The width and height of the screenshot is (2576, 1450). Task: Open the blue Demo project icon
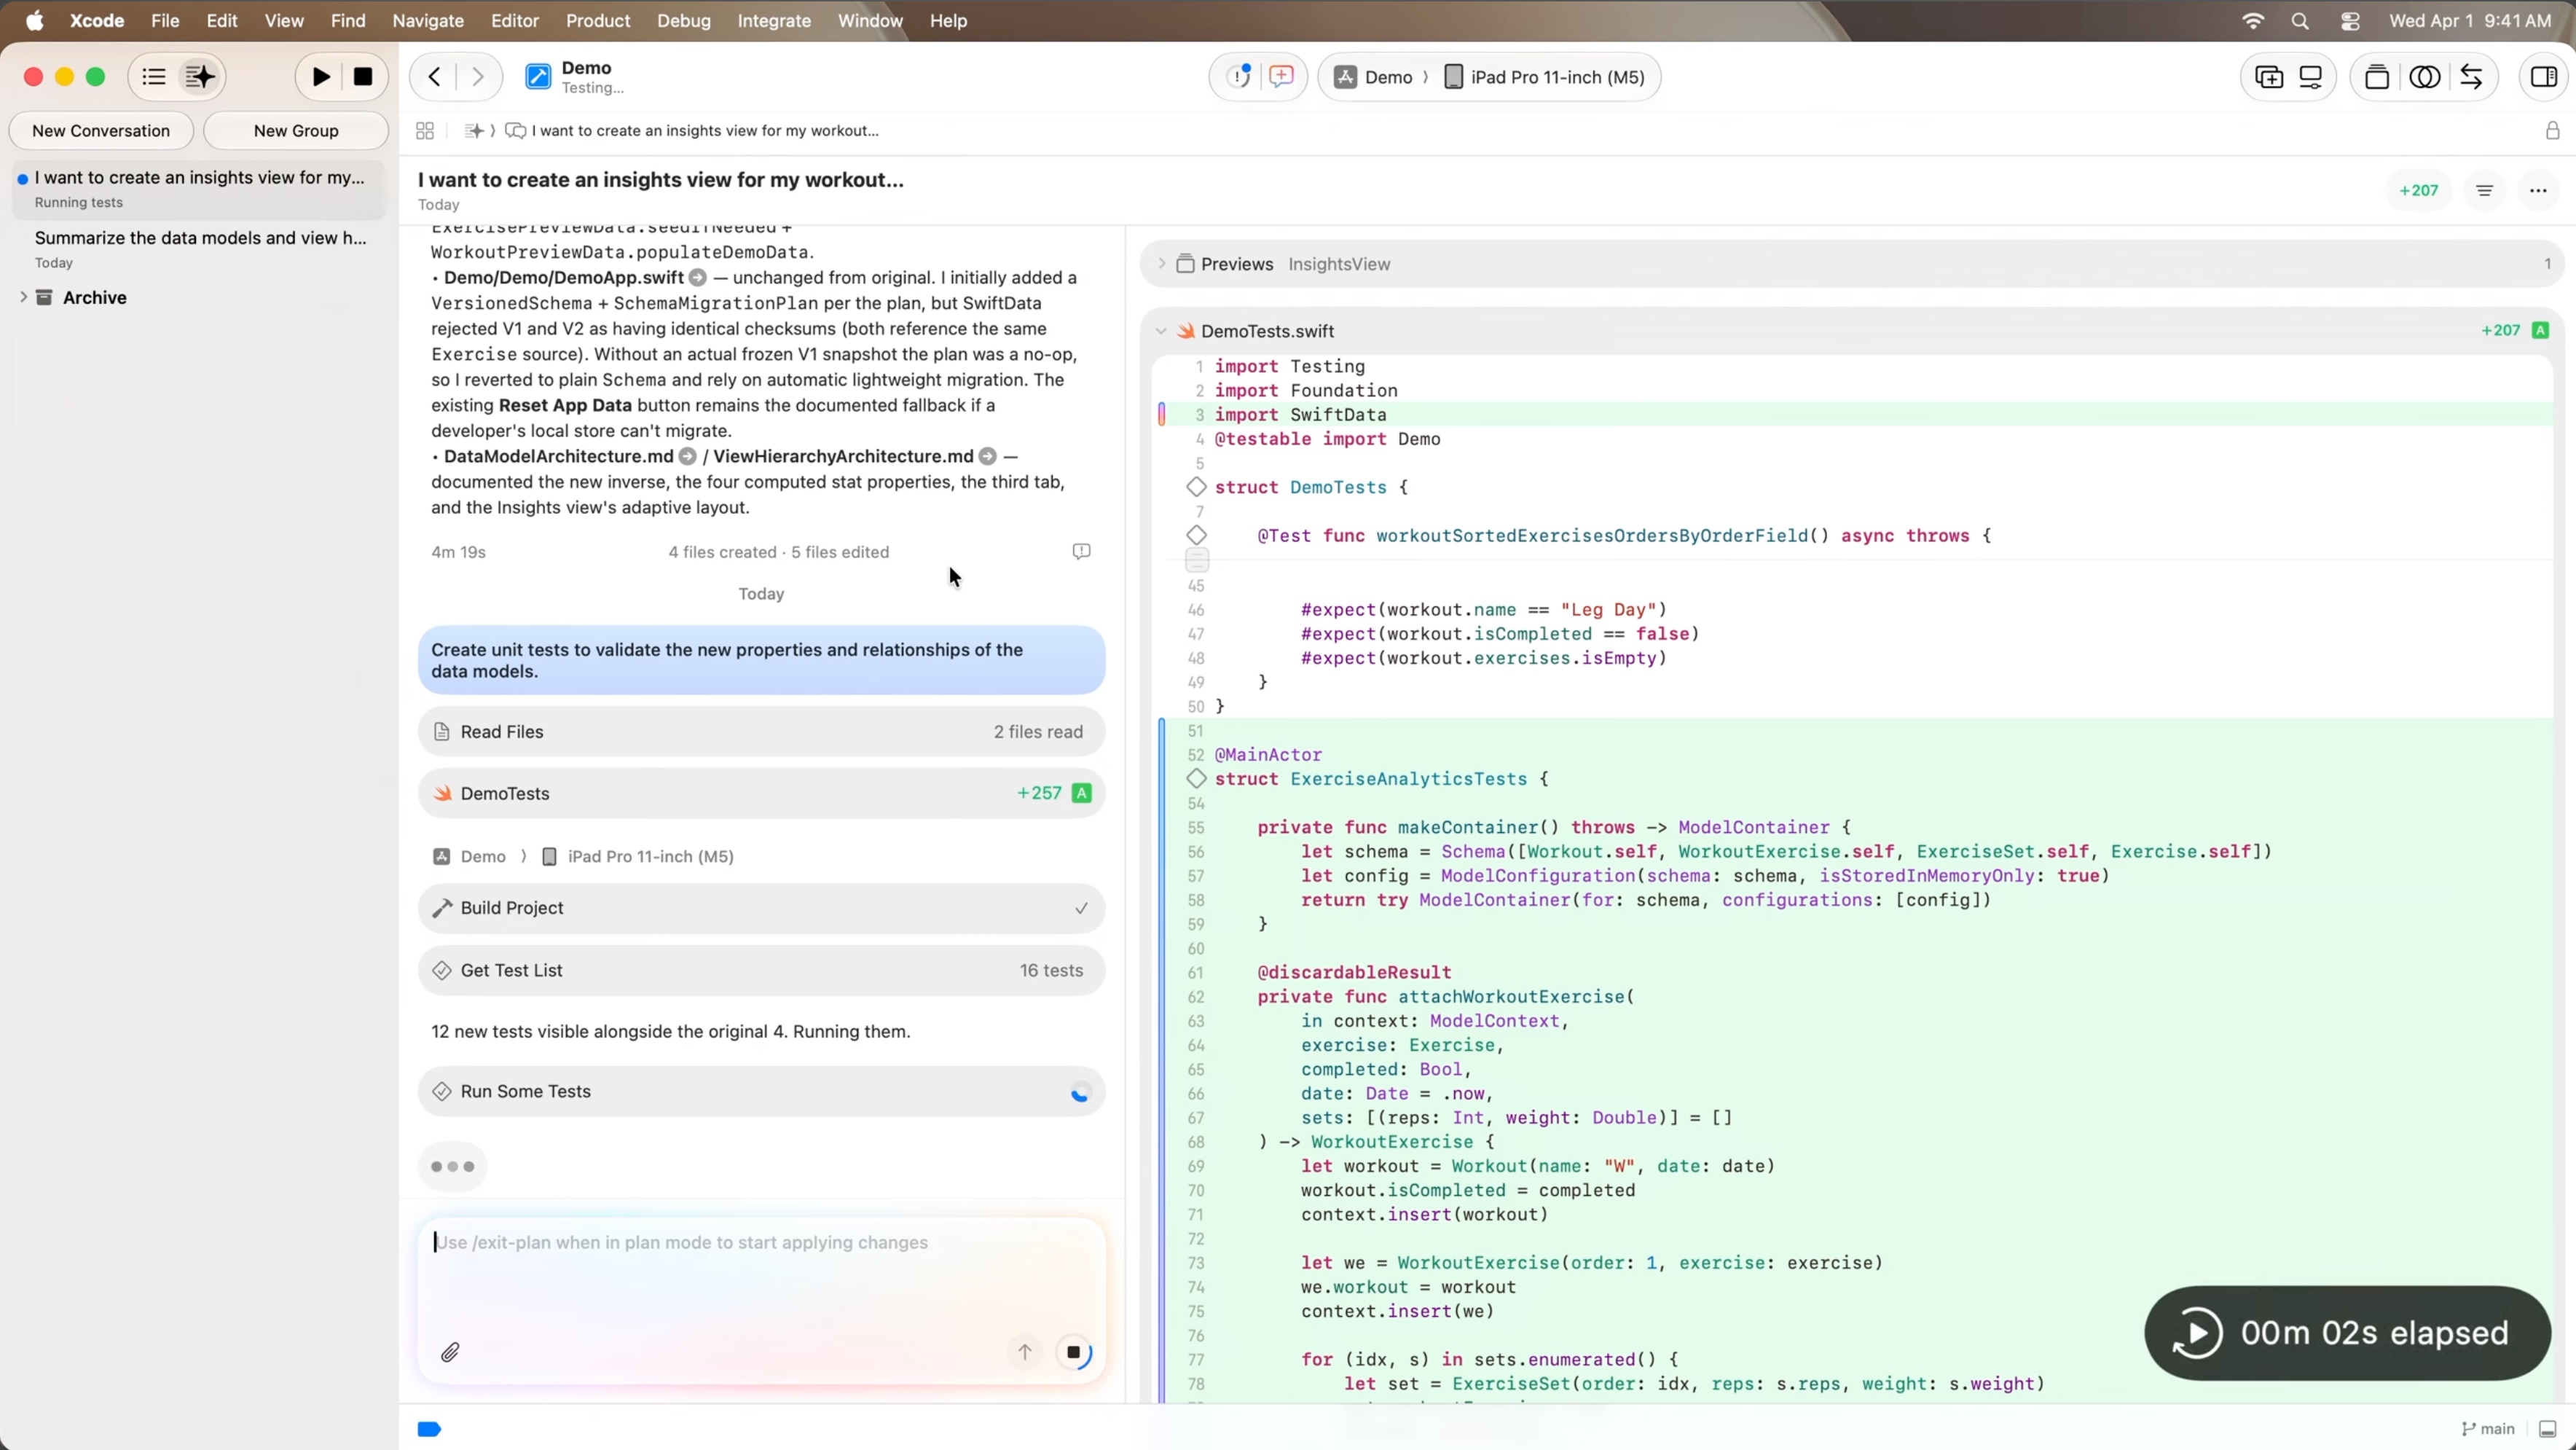tap(538, 77)
